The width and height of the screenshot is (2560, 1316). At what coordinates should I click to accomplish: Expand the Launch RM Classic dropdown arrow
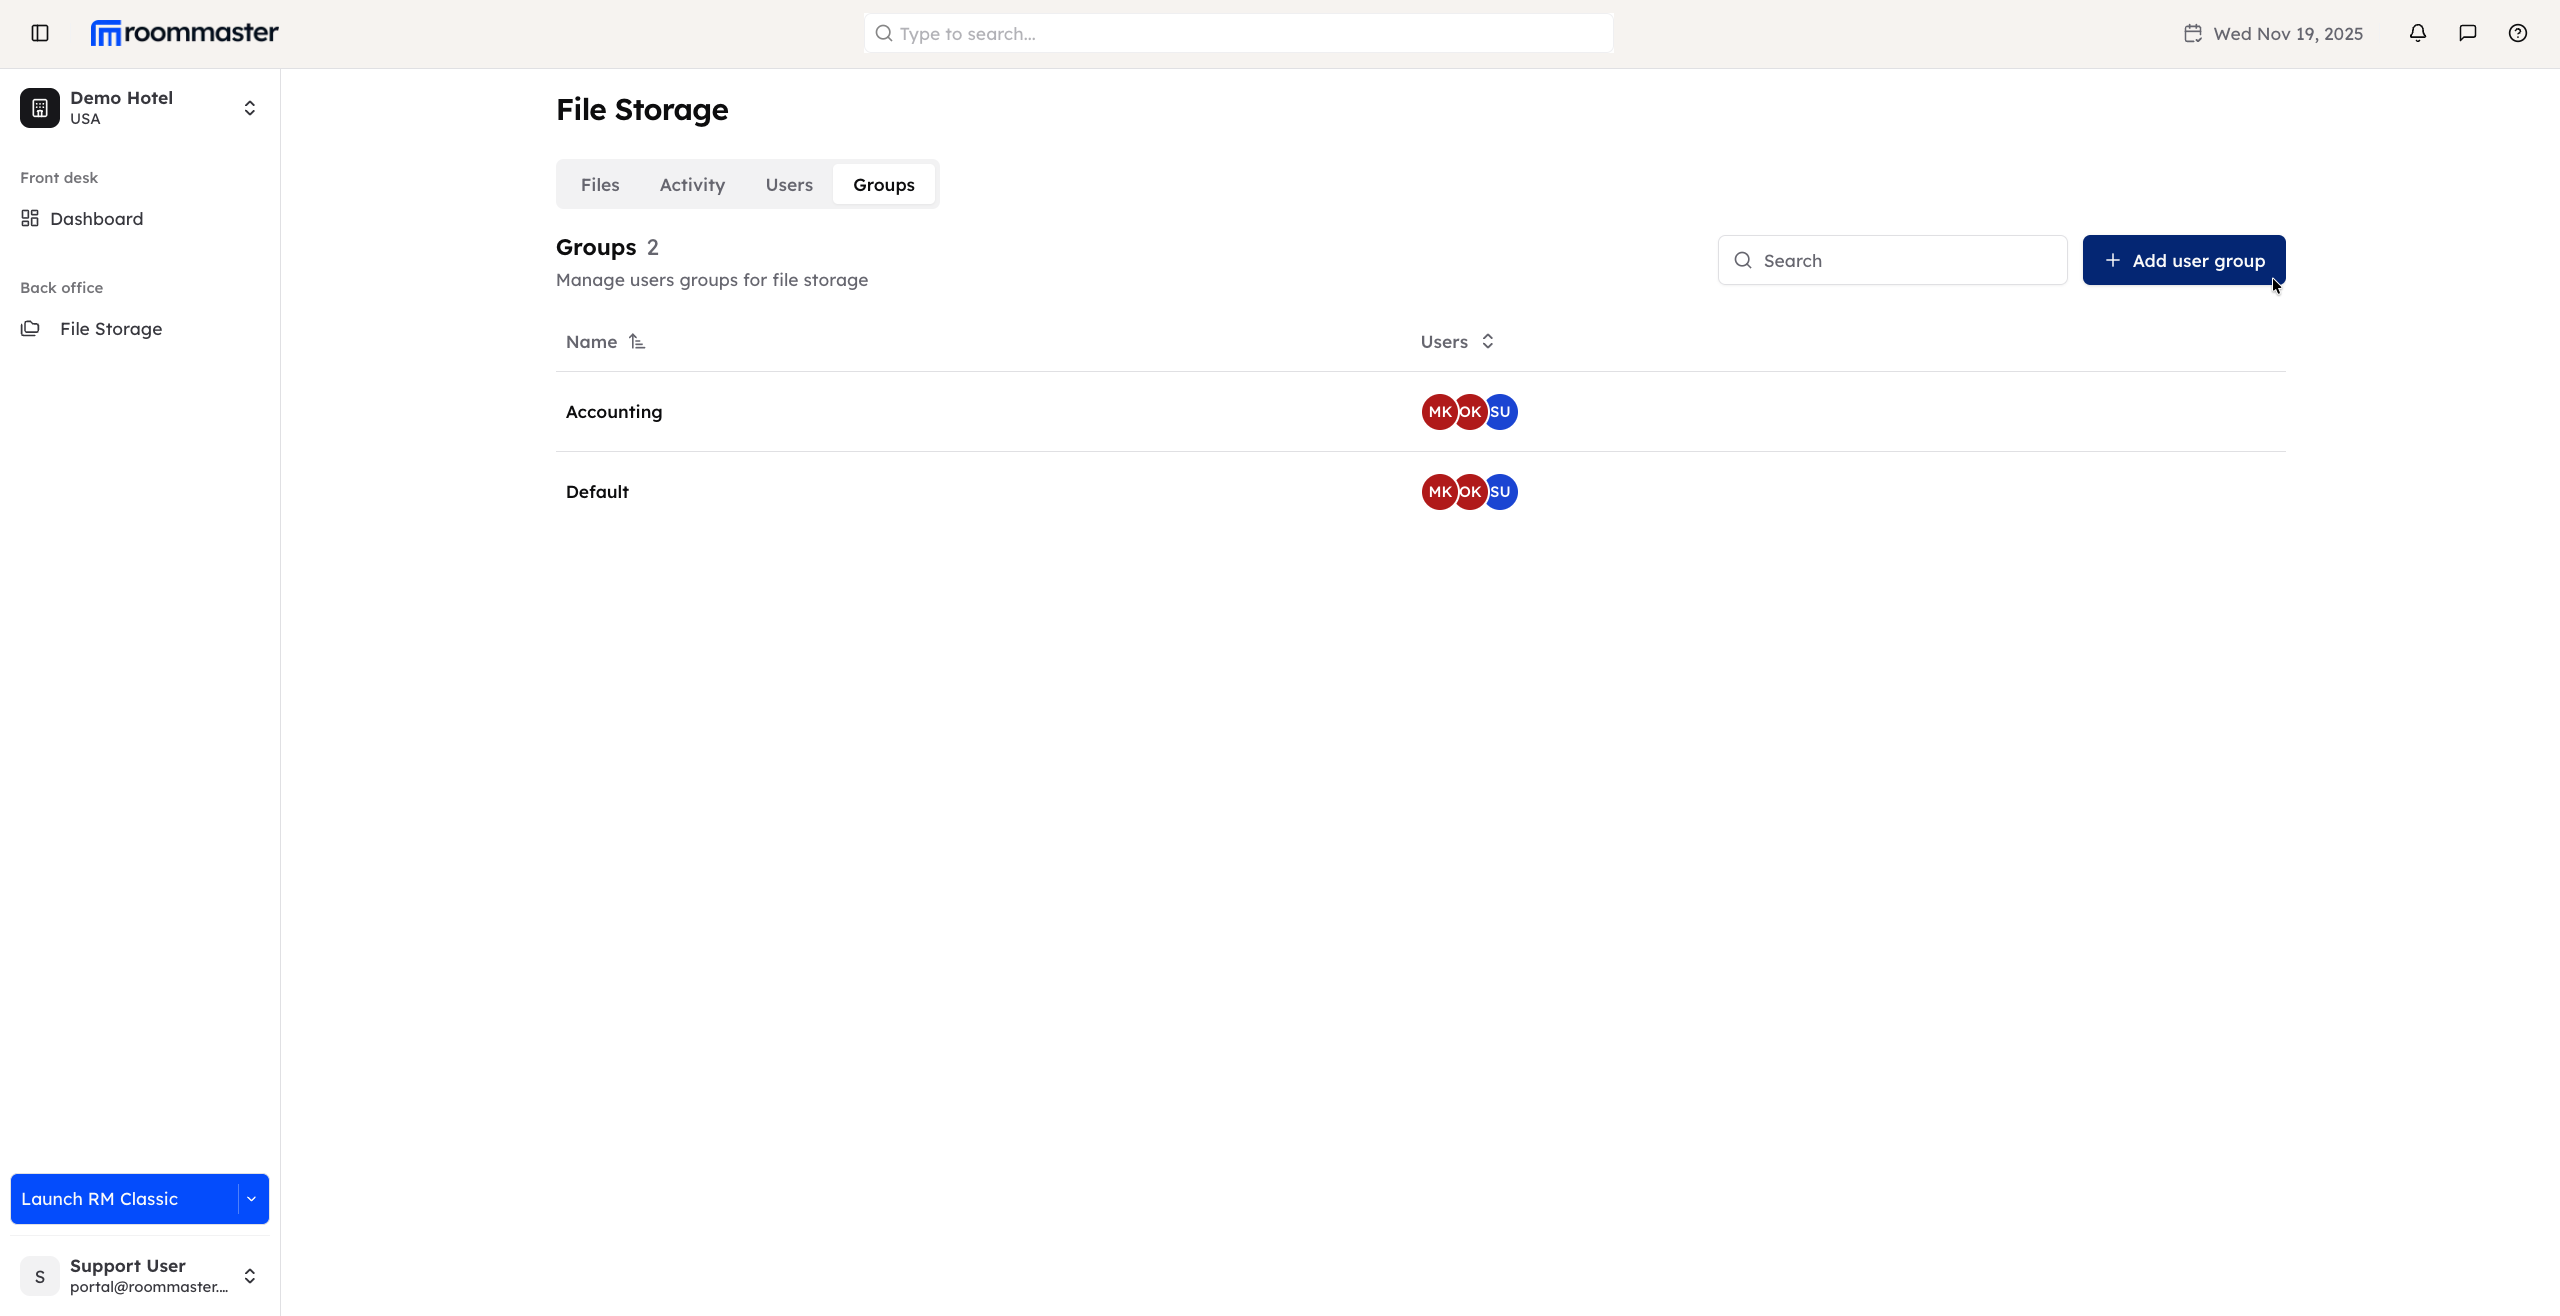pos(252,1198)
